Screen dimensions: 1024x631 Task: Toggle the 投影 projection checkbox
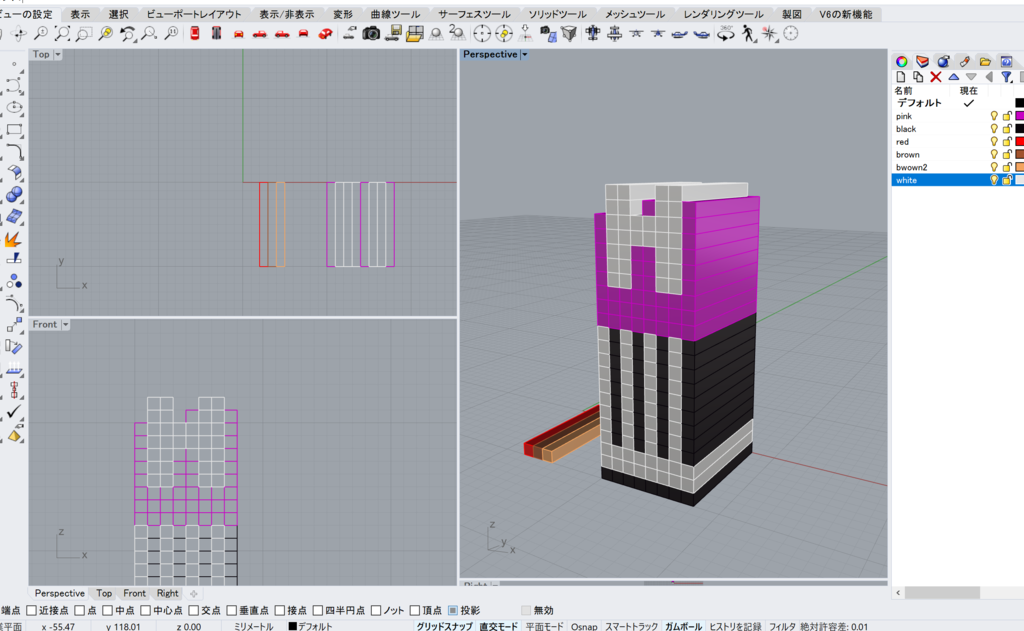(x=453, y=611)
